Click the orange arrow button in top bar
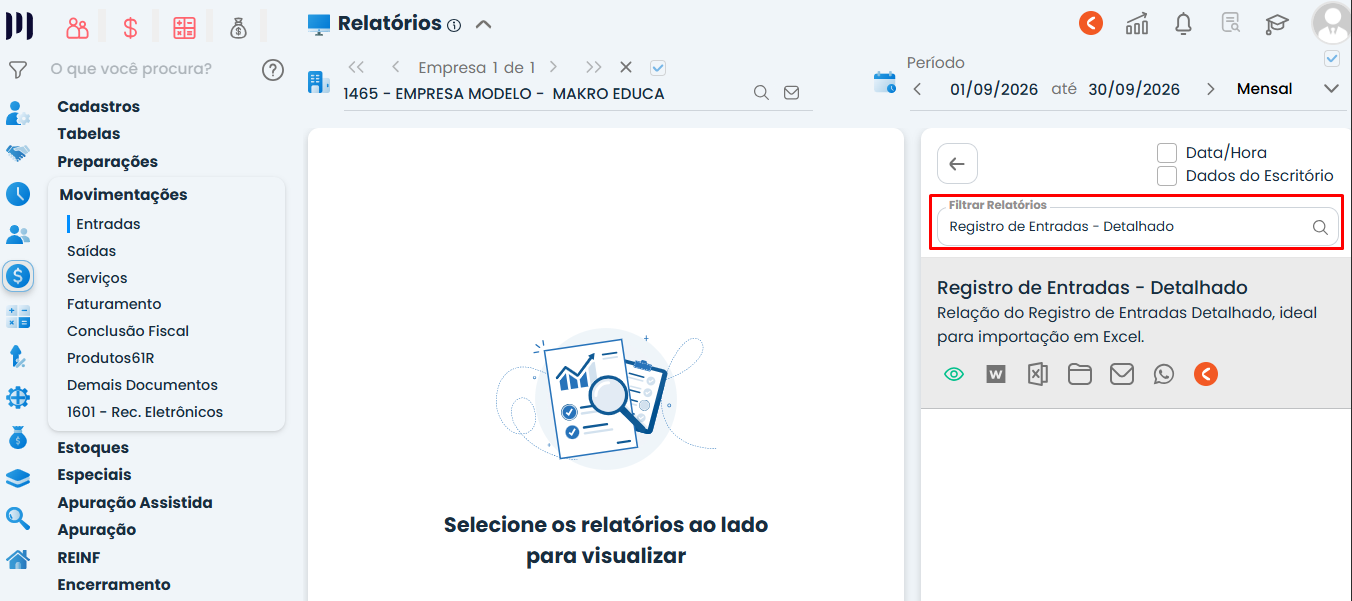Screen dimensions: 1352x601 [x=1091, y=22]
